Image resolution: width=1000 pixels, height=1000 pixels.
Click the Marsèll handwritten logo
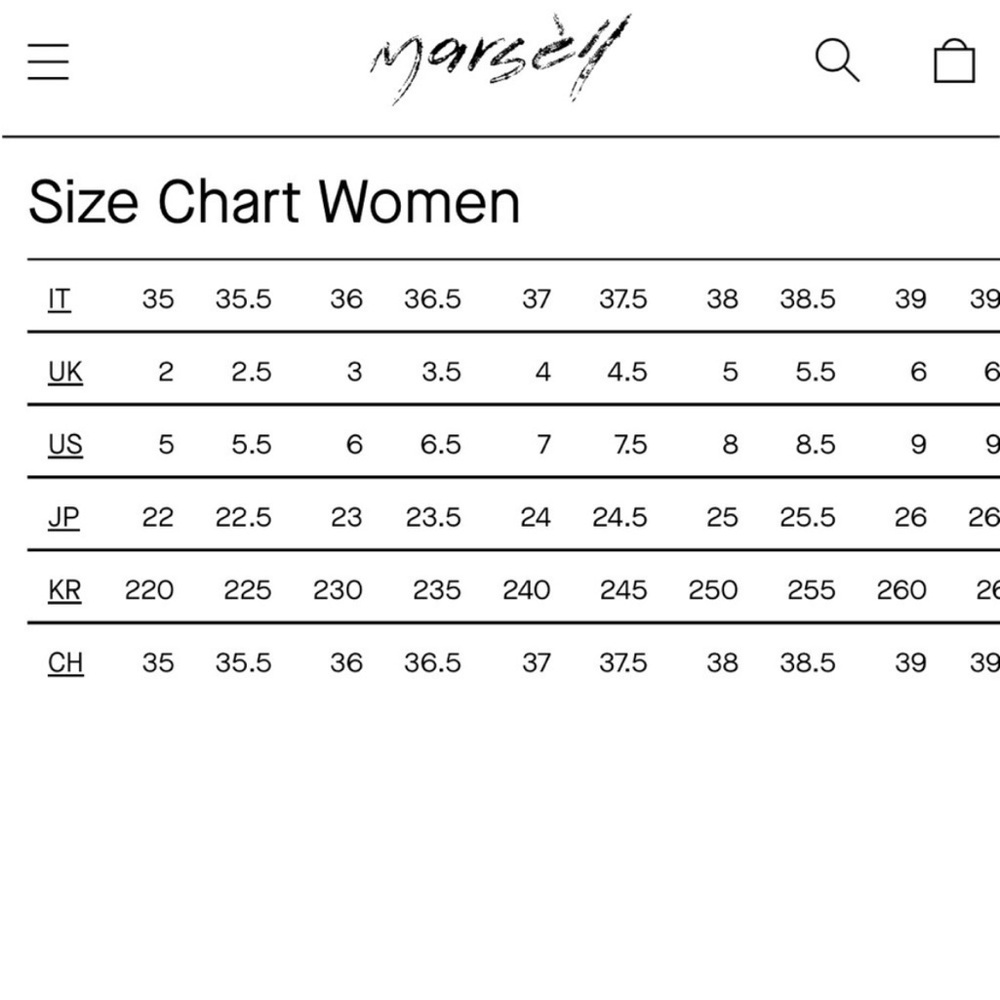click(500, 59)
